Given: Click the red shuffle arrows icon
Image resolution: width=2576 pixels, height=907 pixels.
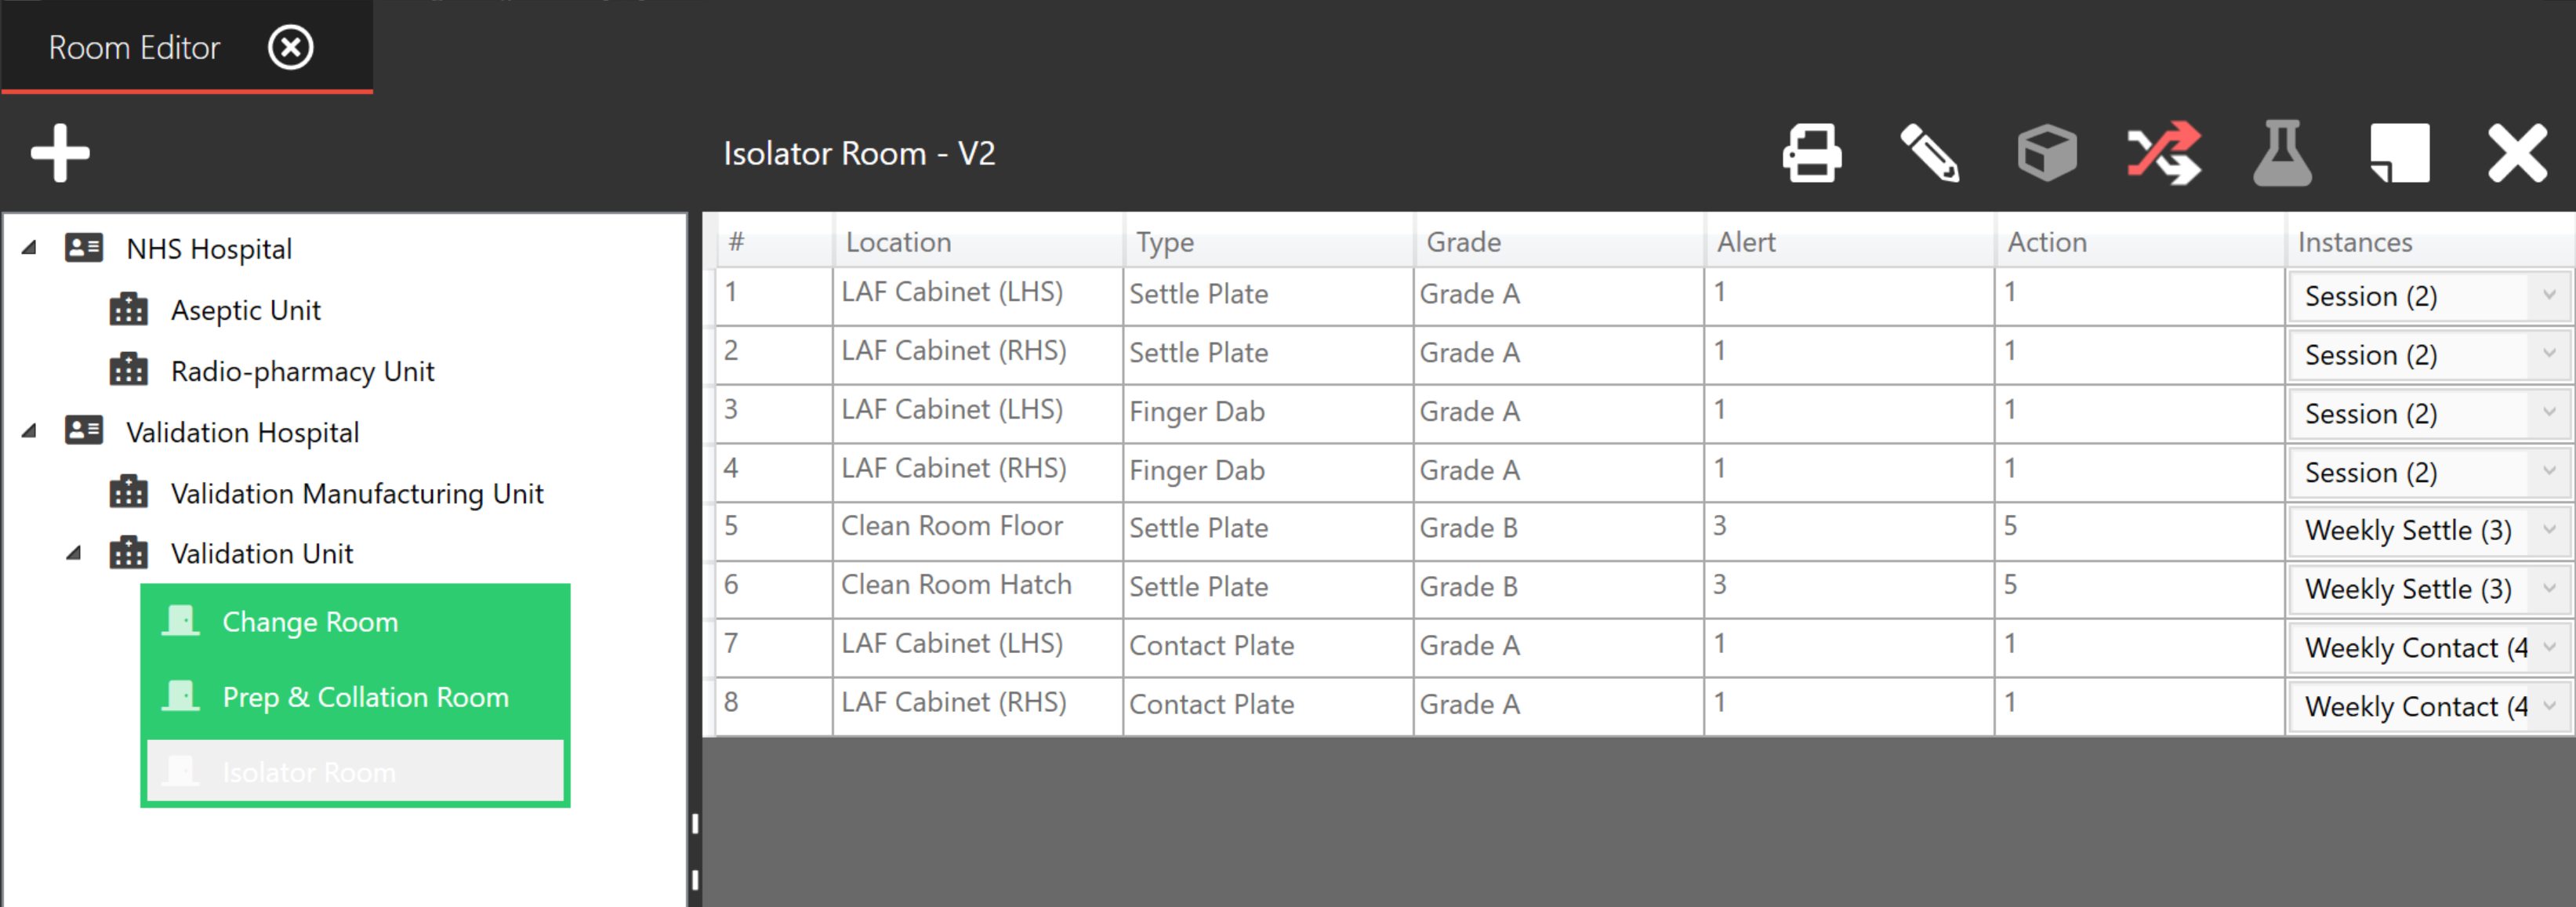Looking at the screenshot, I should point(2164,153).
